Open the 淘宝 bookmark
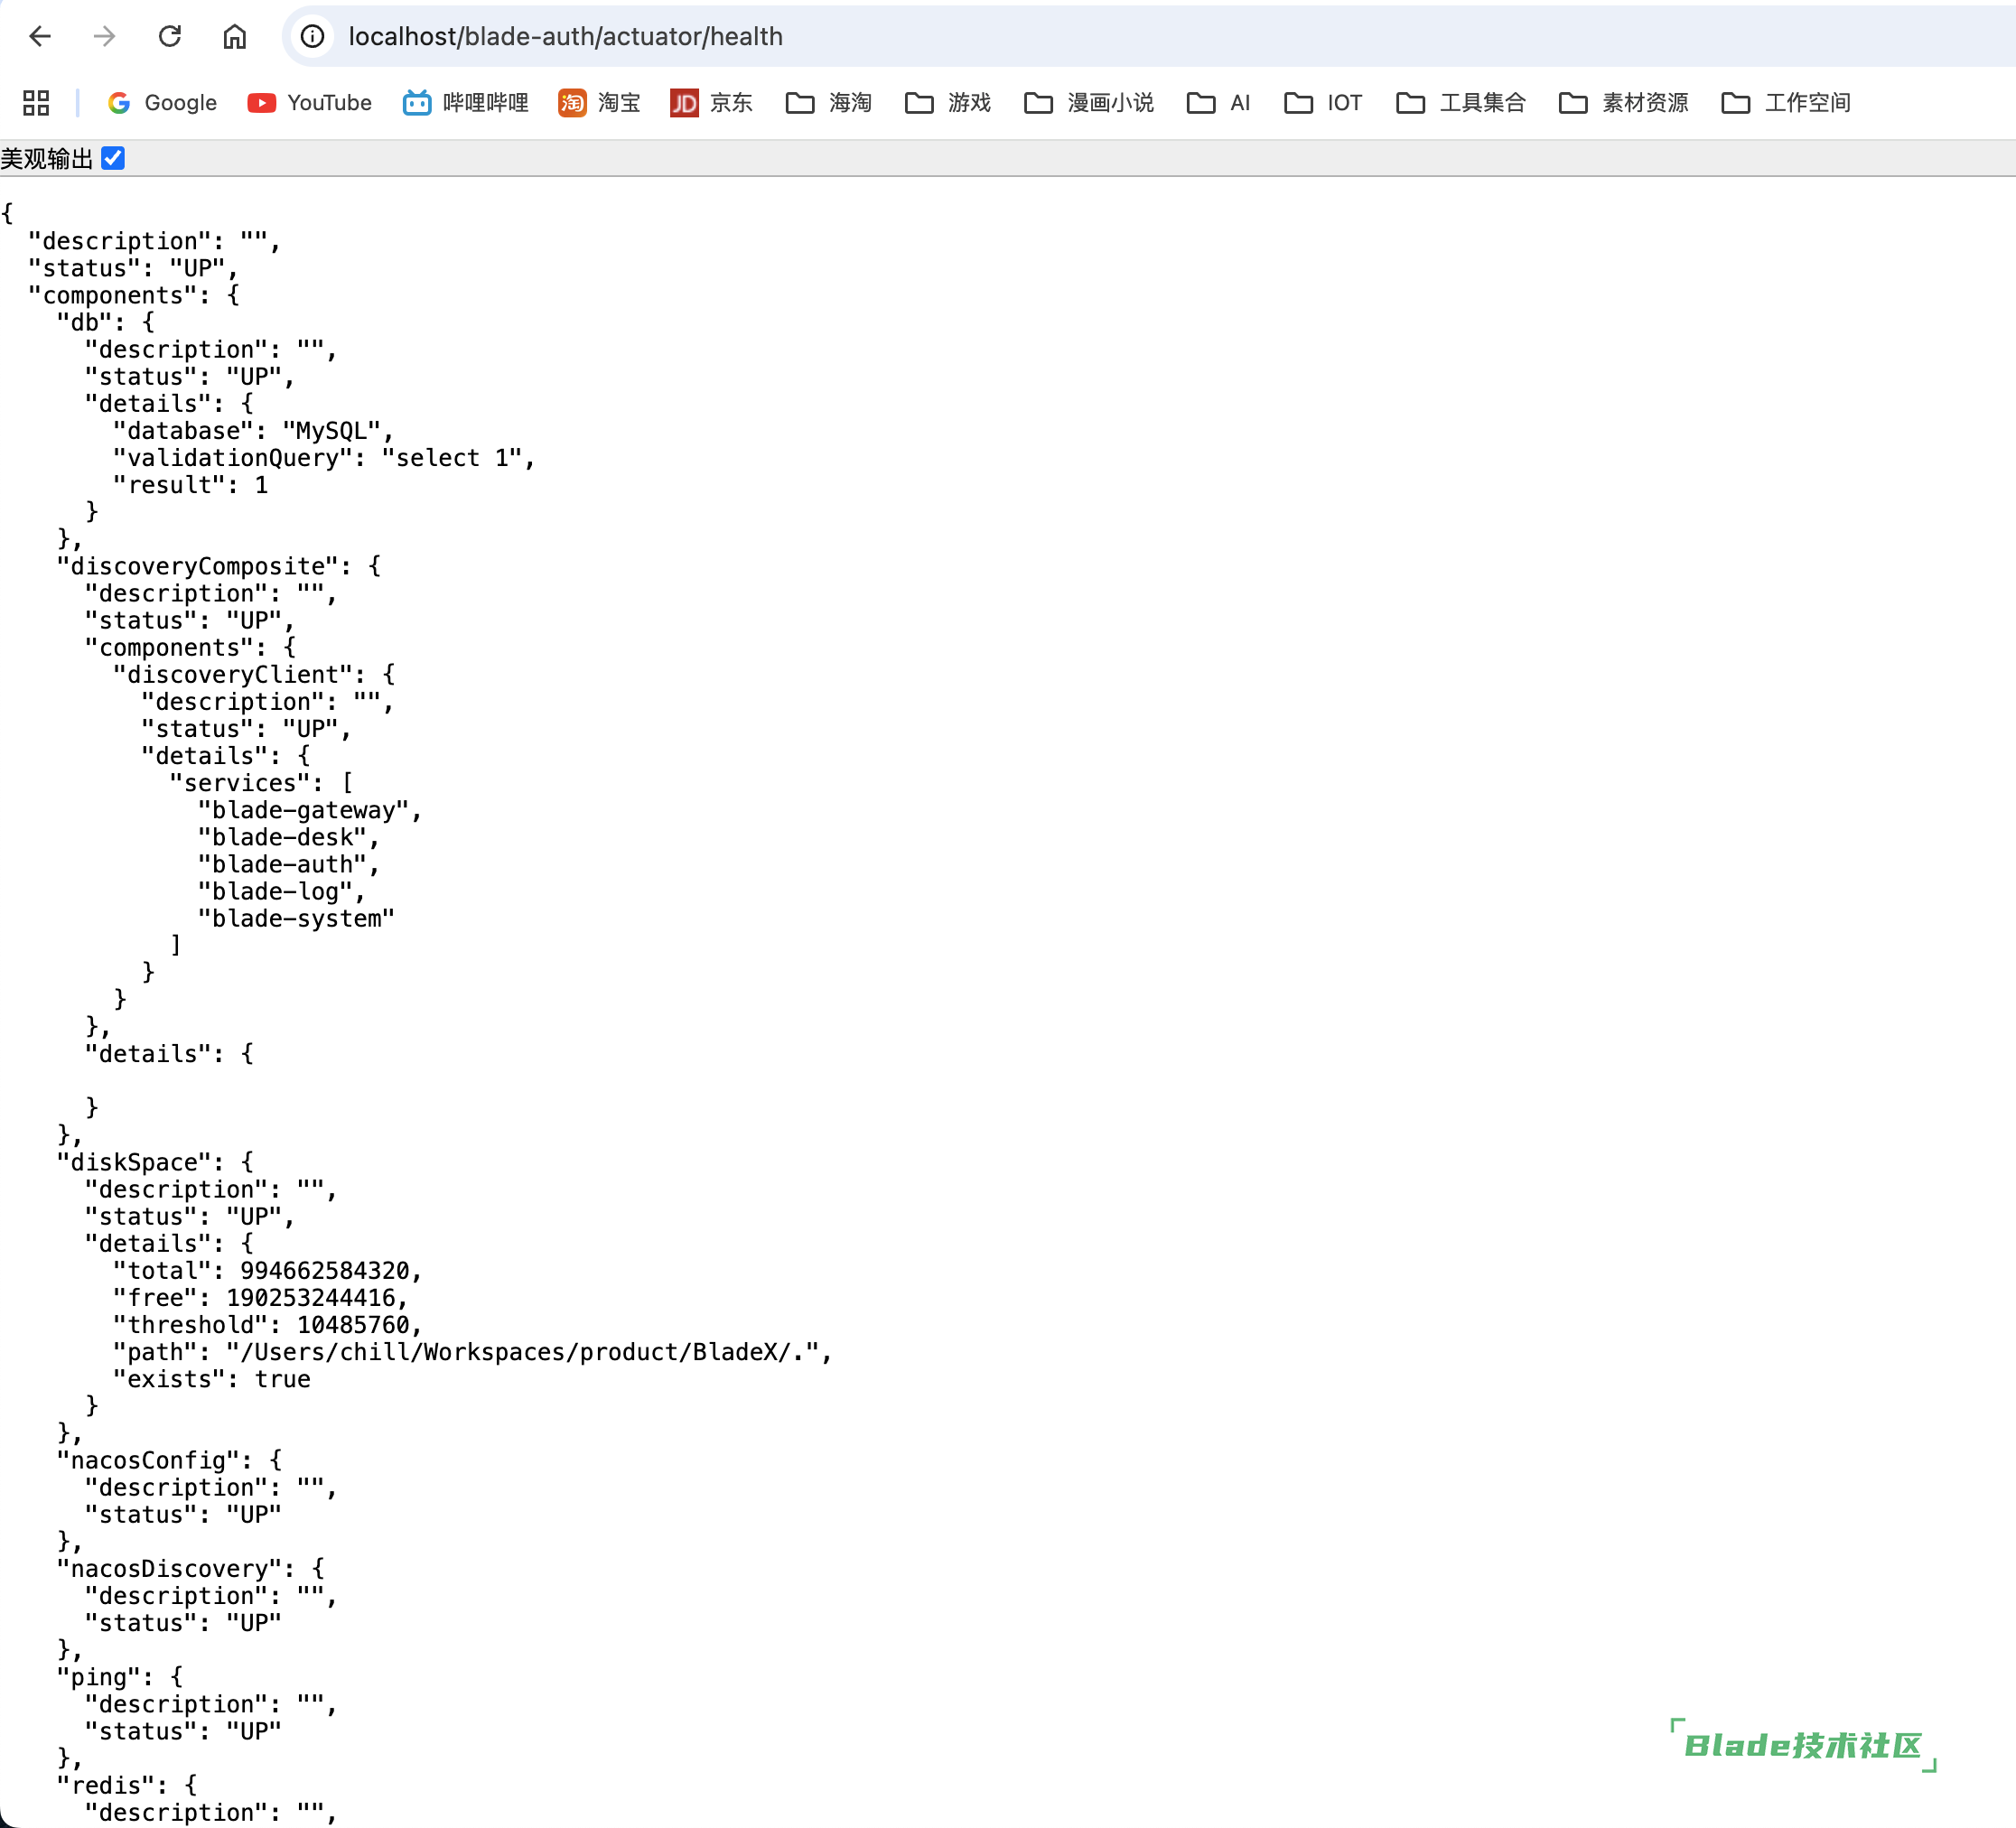2016x1828 pixels. click(x=599, y=103)
